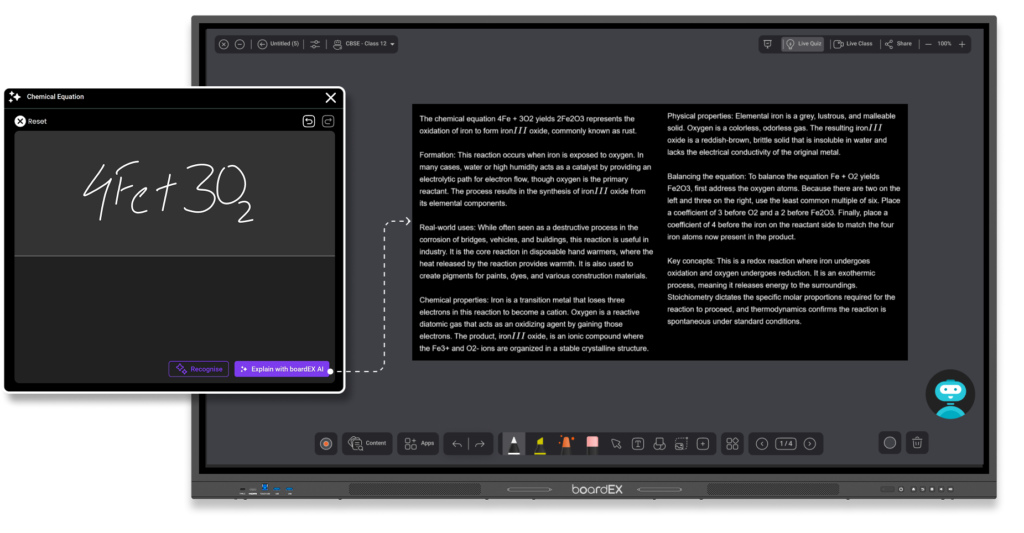Open the AI robot assistant
This screenshot has width=1024, height=533.
[948, 396]
